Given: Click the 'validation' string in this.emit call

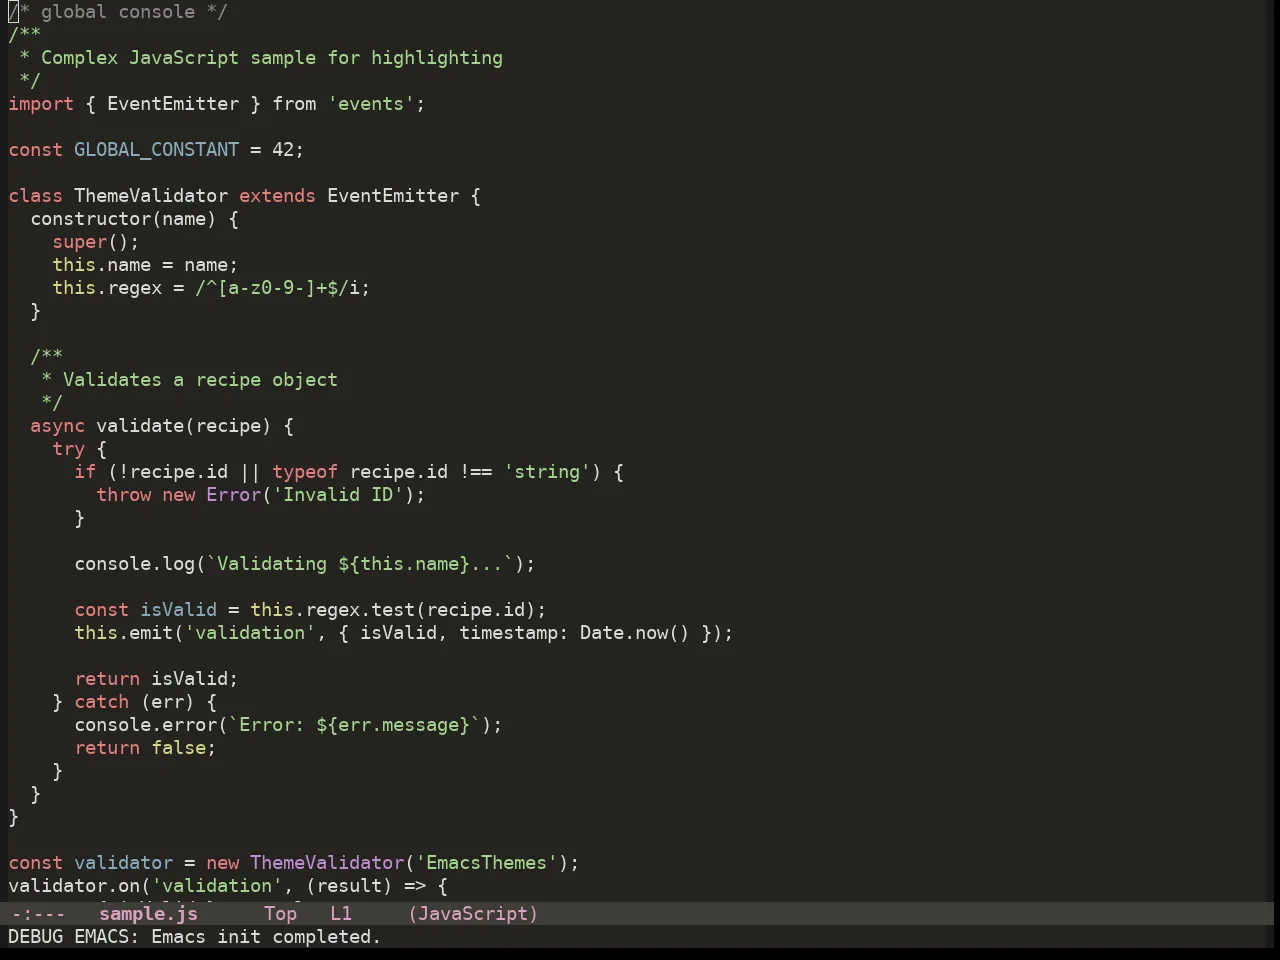Looking at the screenshot, I should [x=250, y=633].
